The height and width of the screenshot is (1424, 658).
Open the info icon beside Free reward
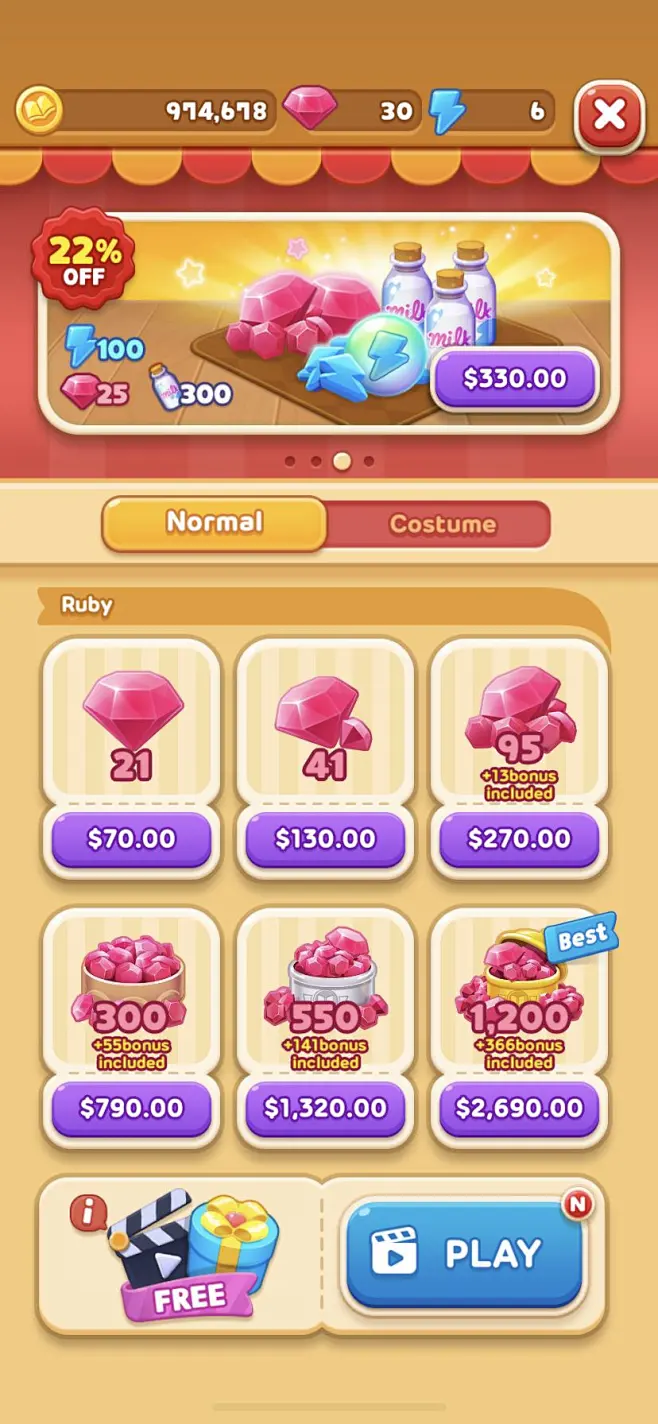pyautogui.click(x=88, y=1212)
